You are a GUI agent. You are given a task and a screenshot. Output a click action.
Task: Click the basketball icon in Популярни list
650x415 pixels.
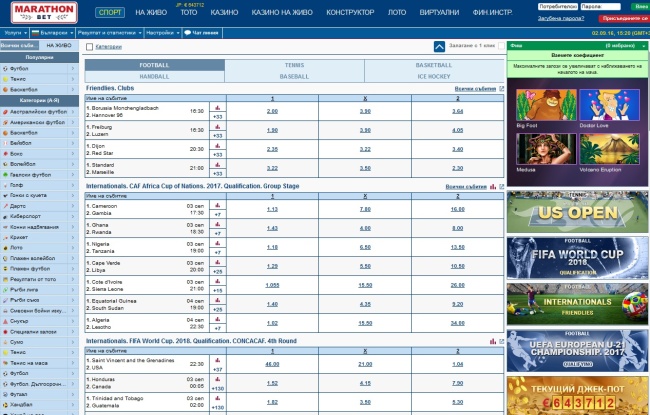coord(5,90)
